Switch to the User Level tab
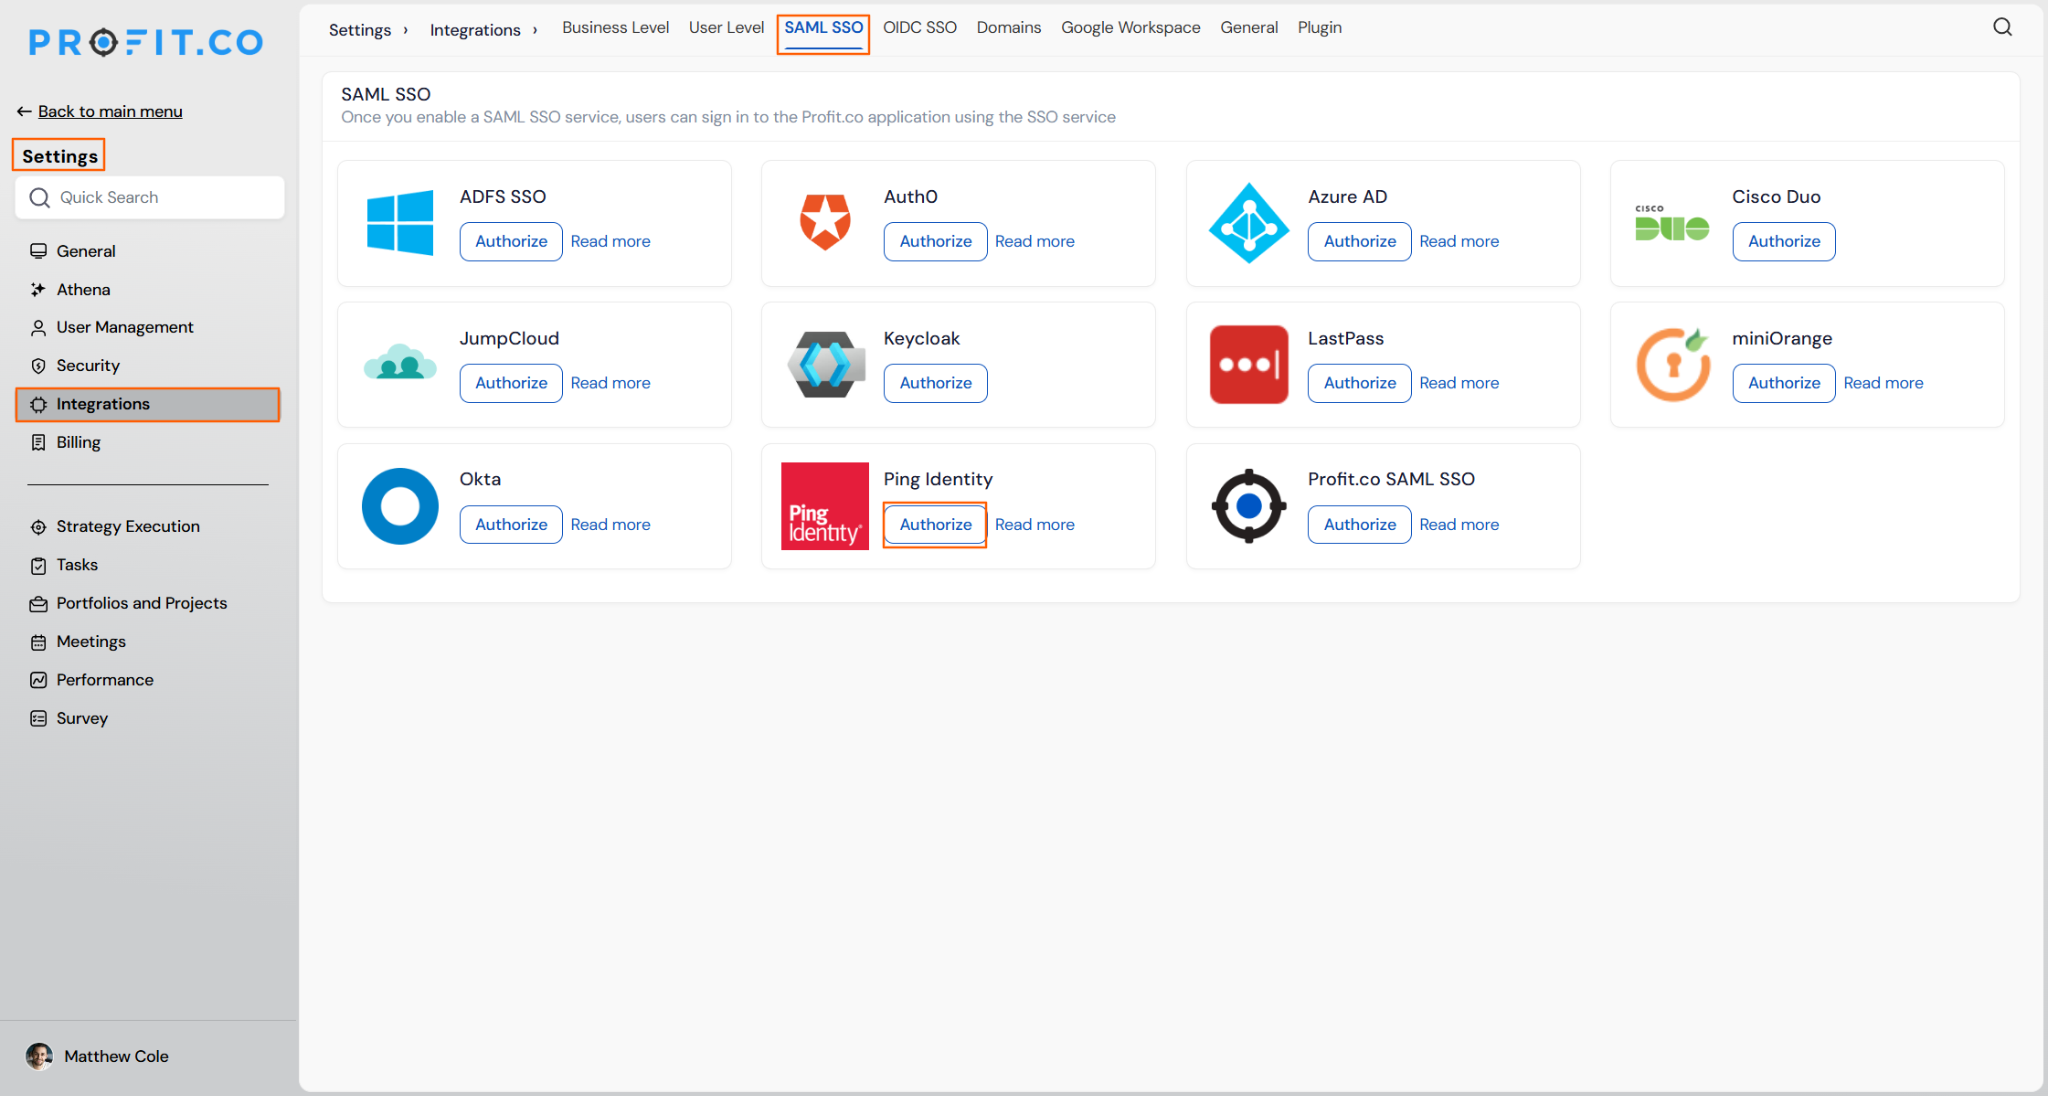2048x1096 pixels. (x=726, y=28)
